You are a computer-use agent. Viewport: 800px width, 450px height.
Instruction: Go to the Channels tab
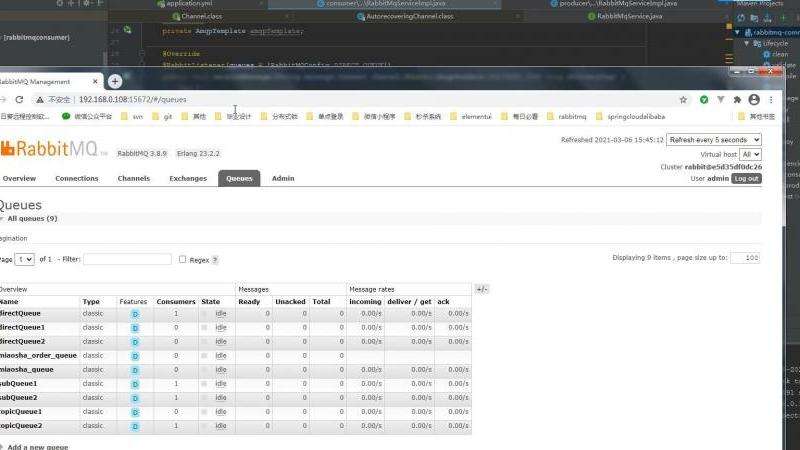pyautogui.click(x=134, y=178)
